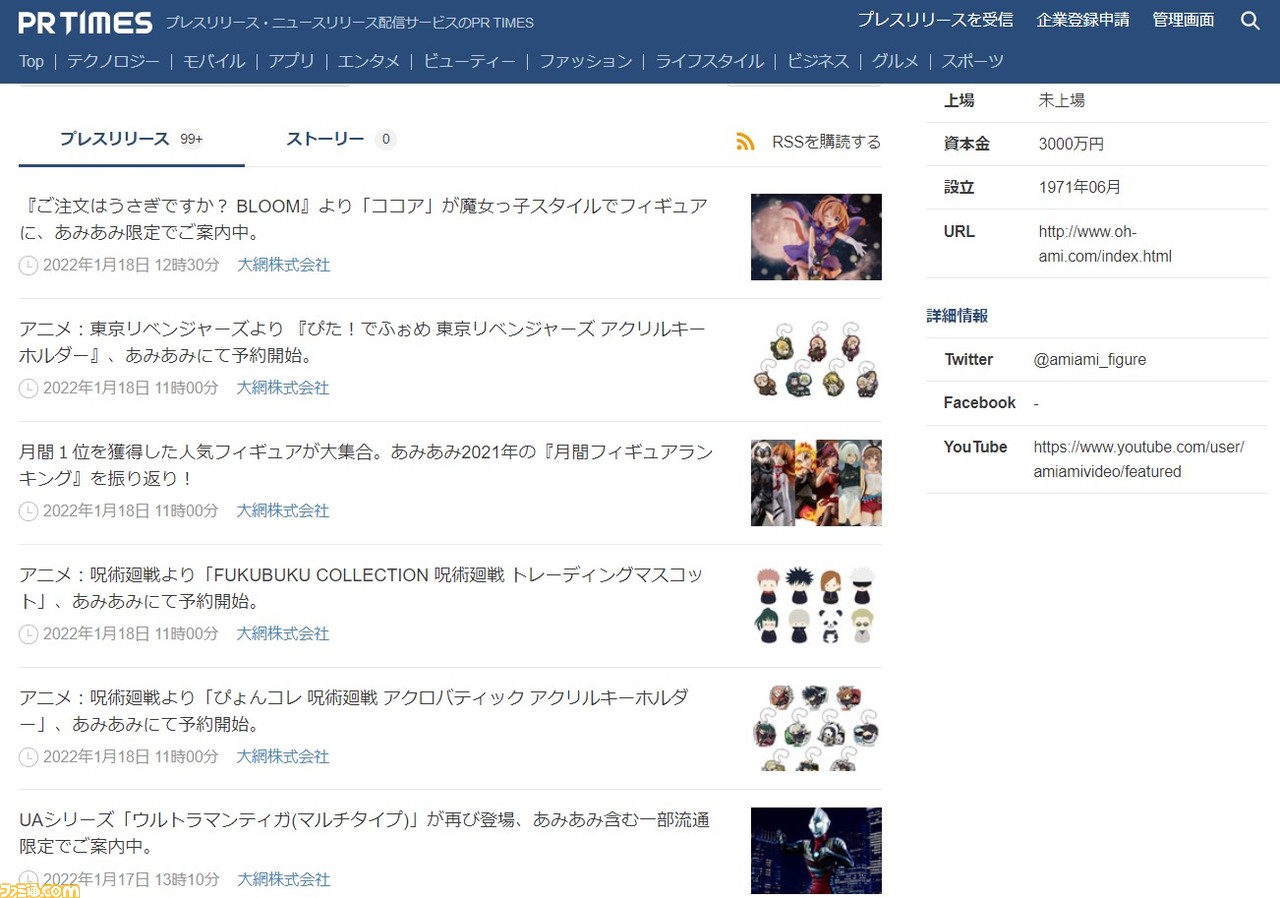Open ぴょんコレ 呪術廻戦 article
Viewport: 1280px width, 898px height.
(x=354, y=711)
